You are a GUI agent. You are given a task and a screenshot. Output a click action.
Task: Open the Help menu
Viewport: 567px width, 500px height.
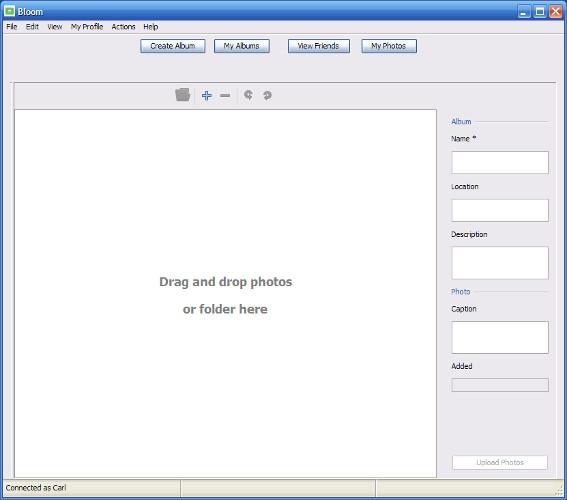pyautogui.click(x=150, y=27)
